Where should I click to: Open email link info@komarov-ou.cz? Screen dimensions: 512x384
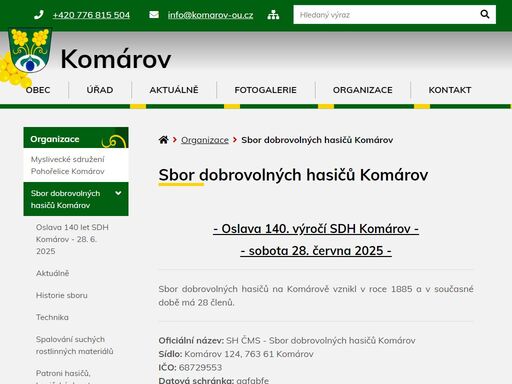(x=210, y=15)
